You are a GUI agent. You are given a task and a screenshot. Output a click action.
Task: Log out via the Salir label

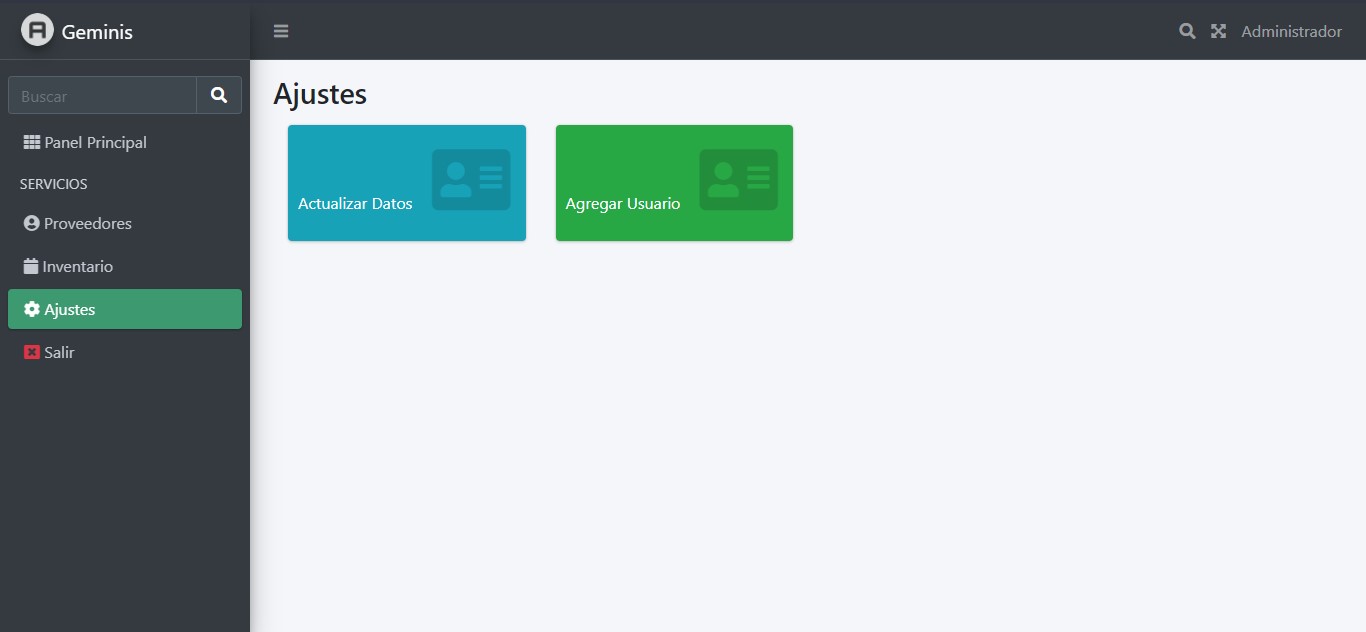pos(59,353)
